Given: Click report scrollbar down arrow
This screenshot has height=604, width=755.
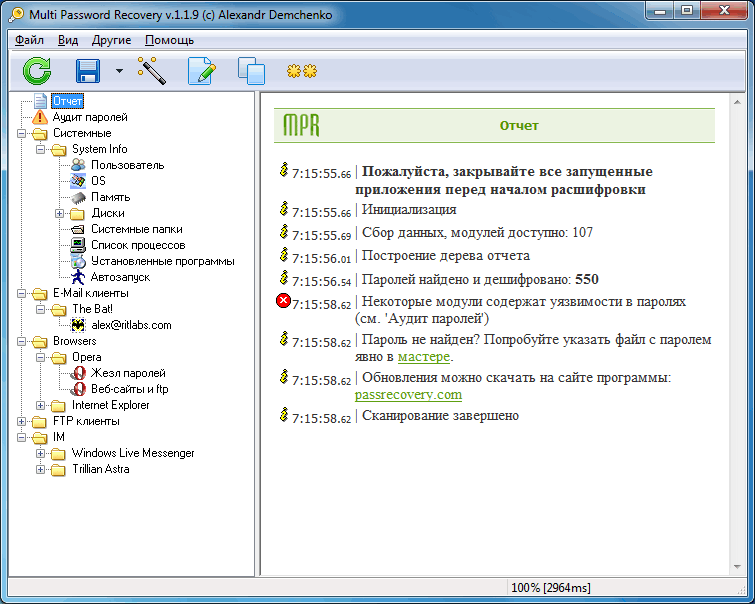Looking at the screenshot, I should (737, 567).
